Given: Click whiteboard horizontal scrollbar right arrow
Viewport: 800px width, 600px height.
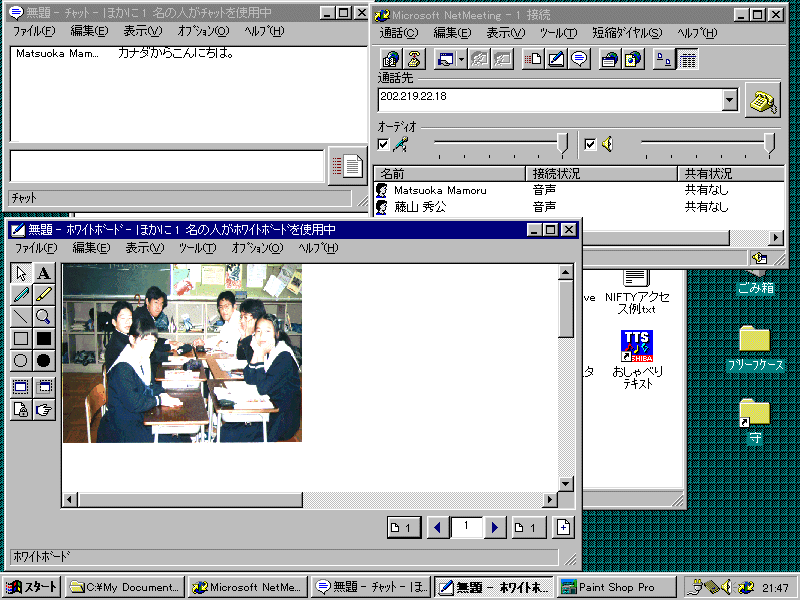Looking at the screenshot, I should click(x=549, y=499).
